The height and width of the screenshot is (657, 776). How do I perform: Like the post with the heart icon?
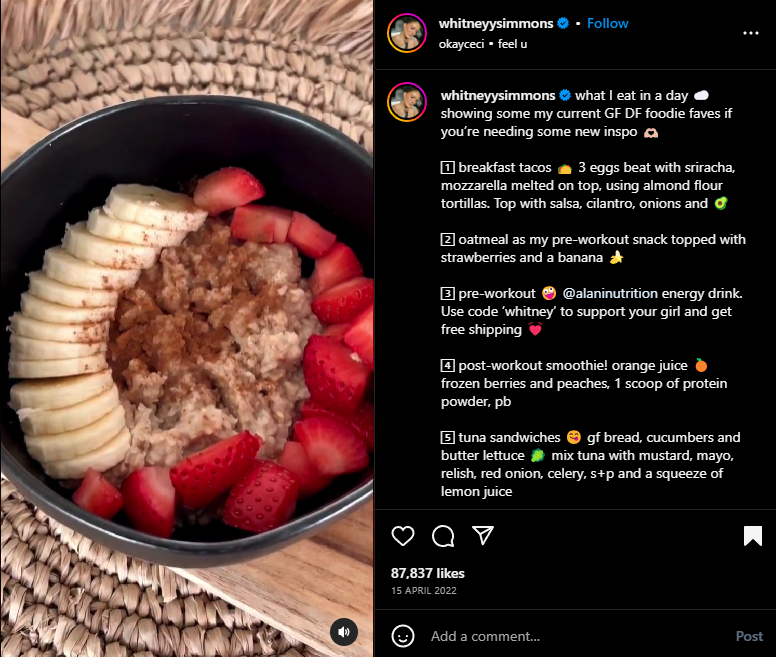click(x=403, y=536)
